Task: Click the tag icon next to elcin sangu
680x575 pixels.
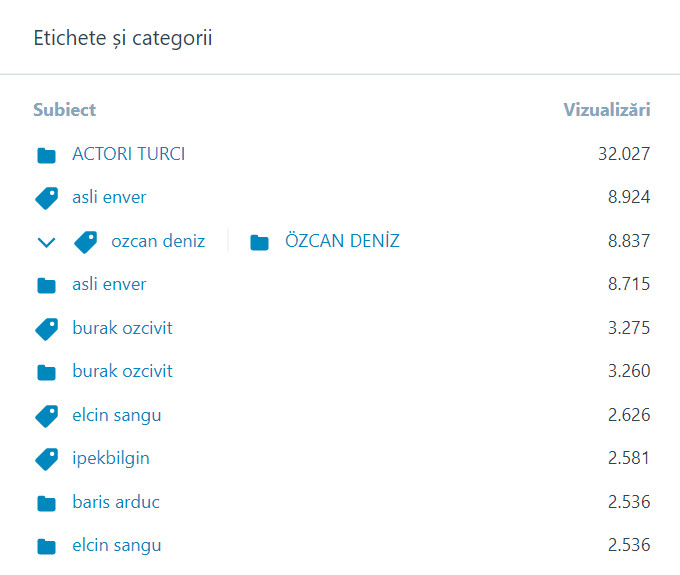Action: (46, 415)
